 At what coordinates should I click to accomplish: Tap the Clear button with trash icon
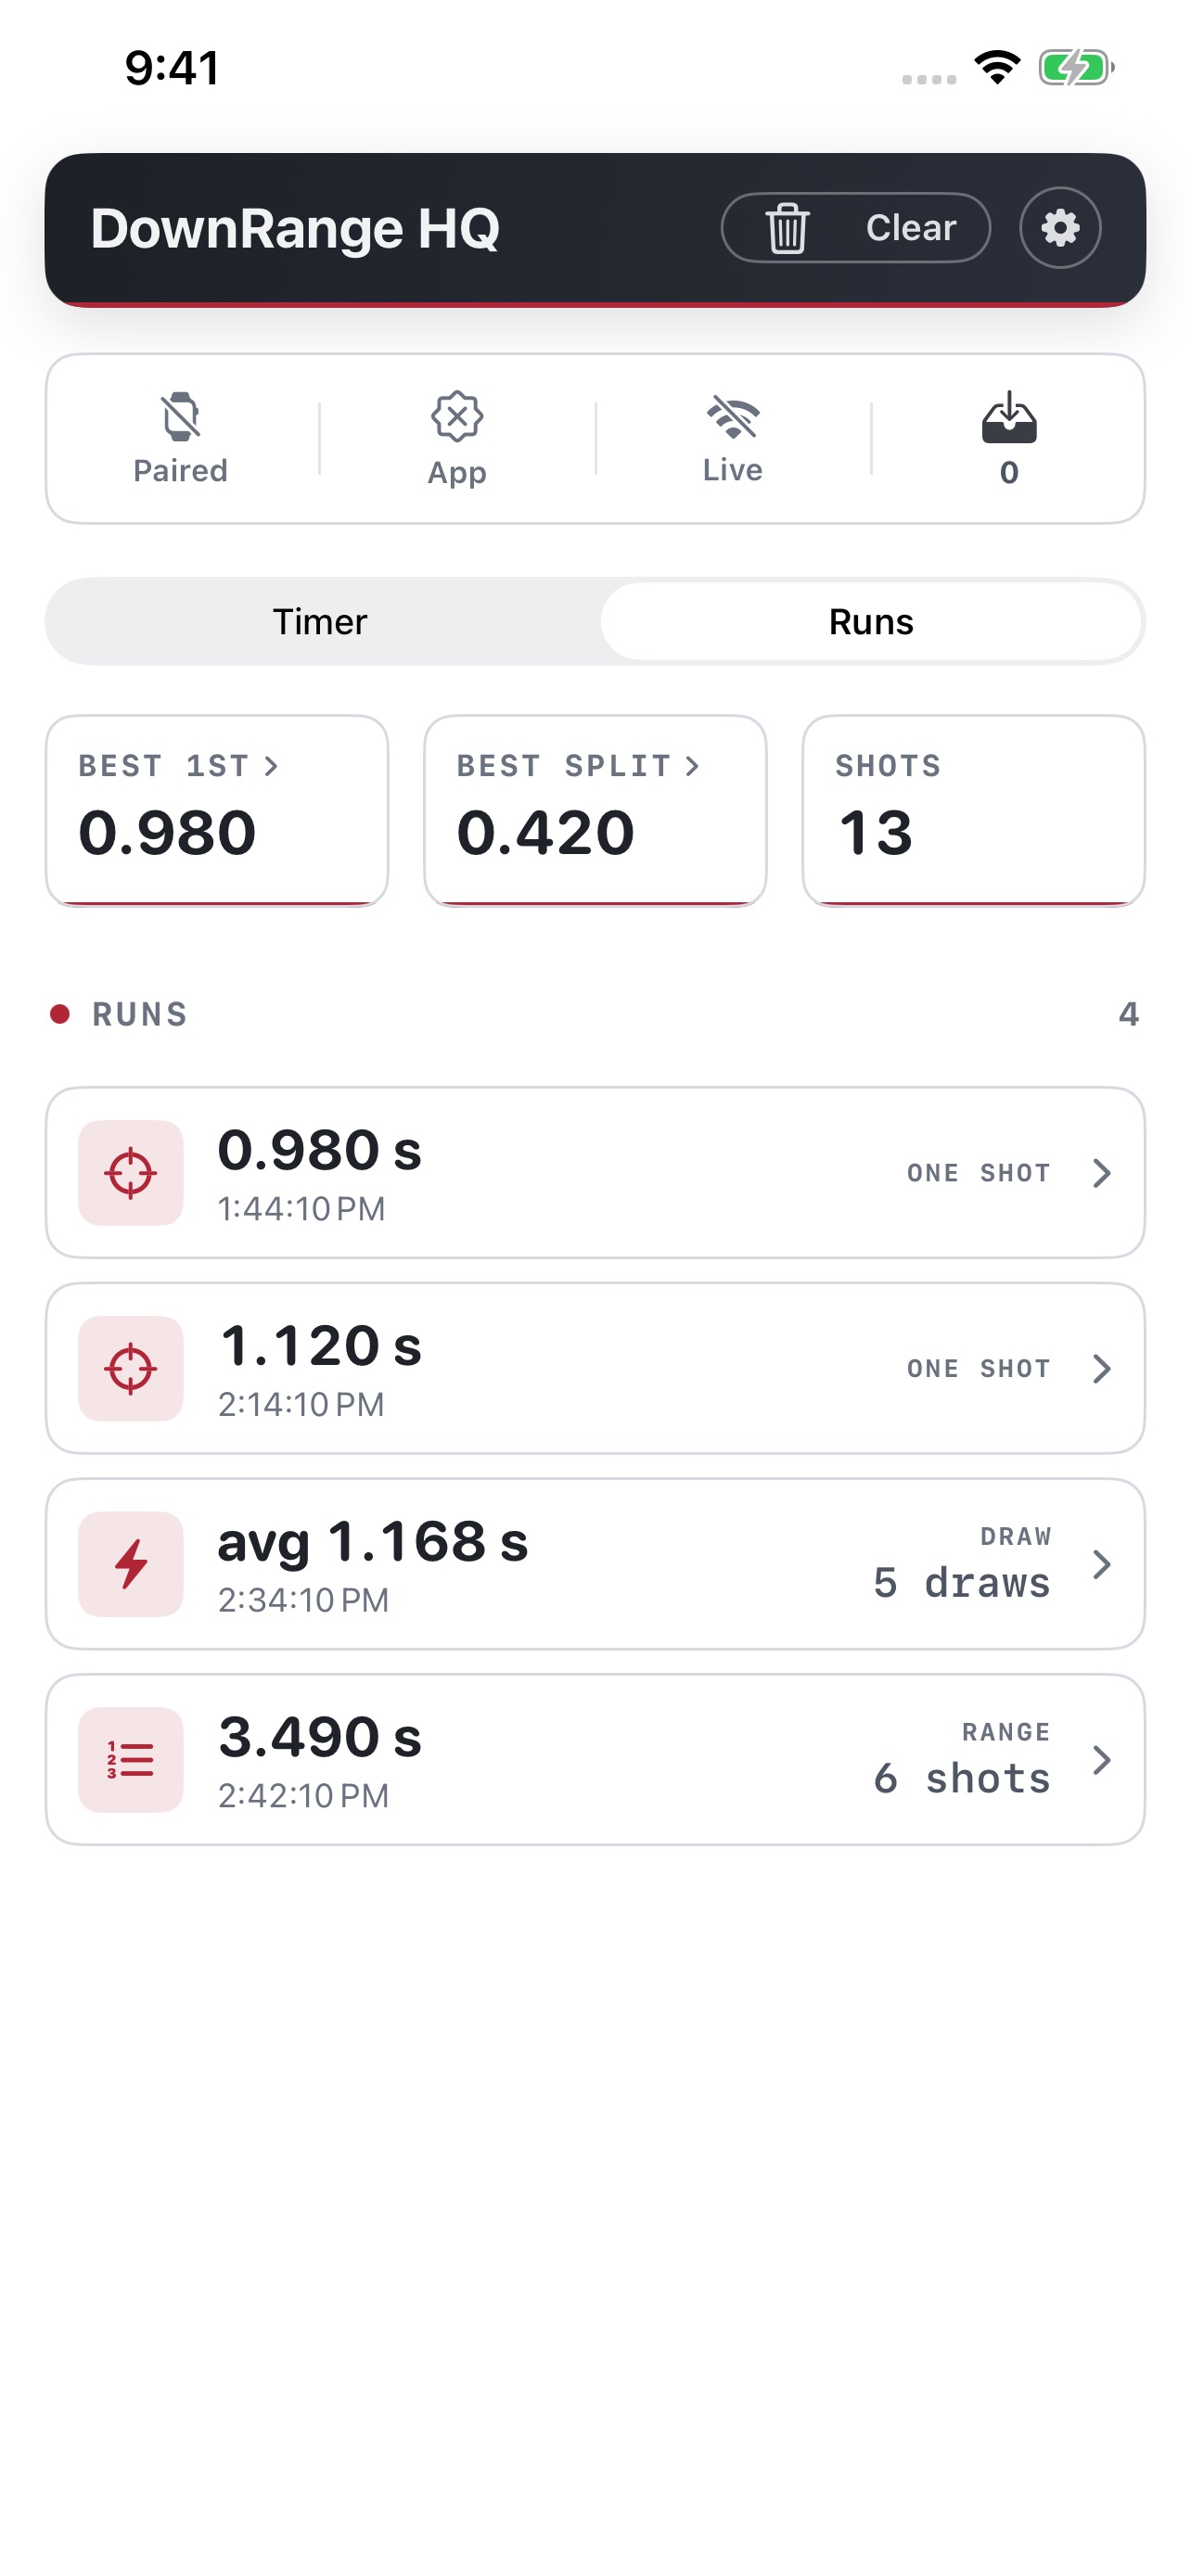[855, 228]
